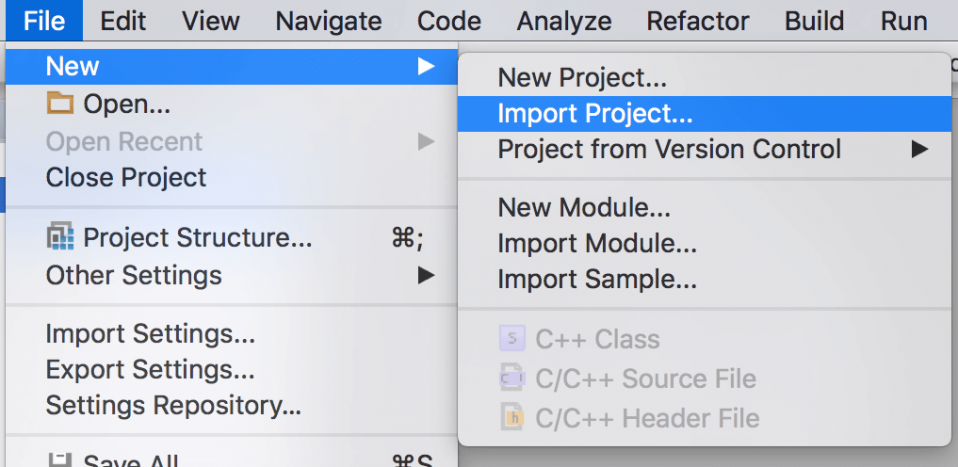
Task: Expand the New submenu arrow
Action: pyautogui.click(x=426, y=67)
